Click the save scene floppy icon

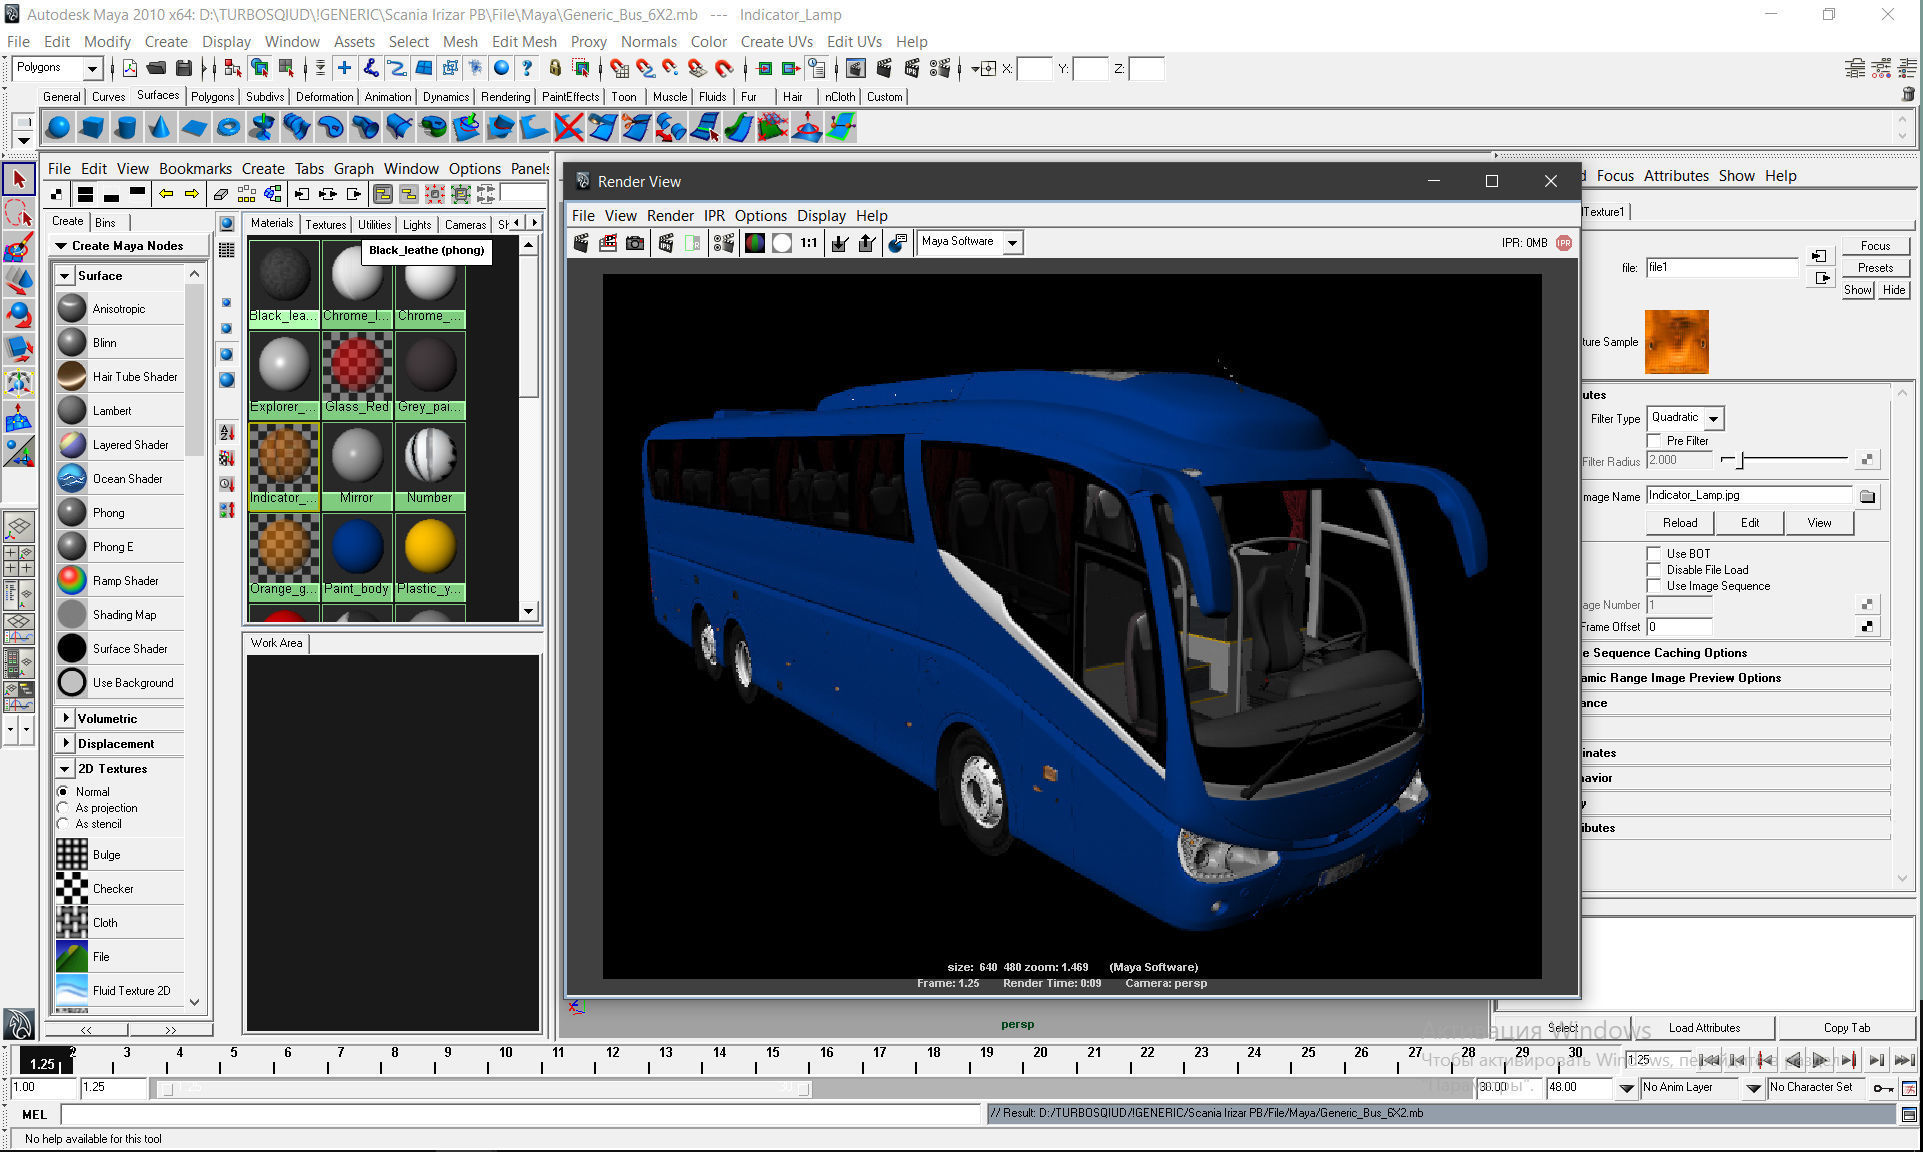click(x=184, y=68)
